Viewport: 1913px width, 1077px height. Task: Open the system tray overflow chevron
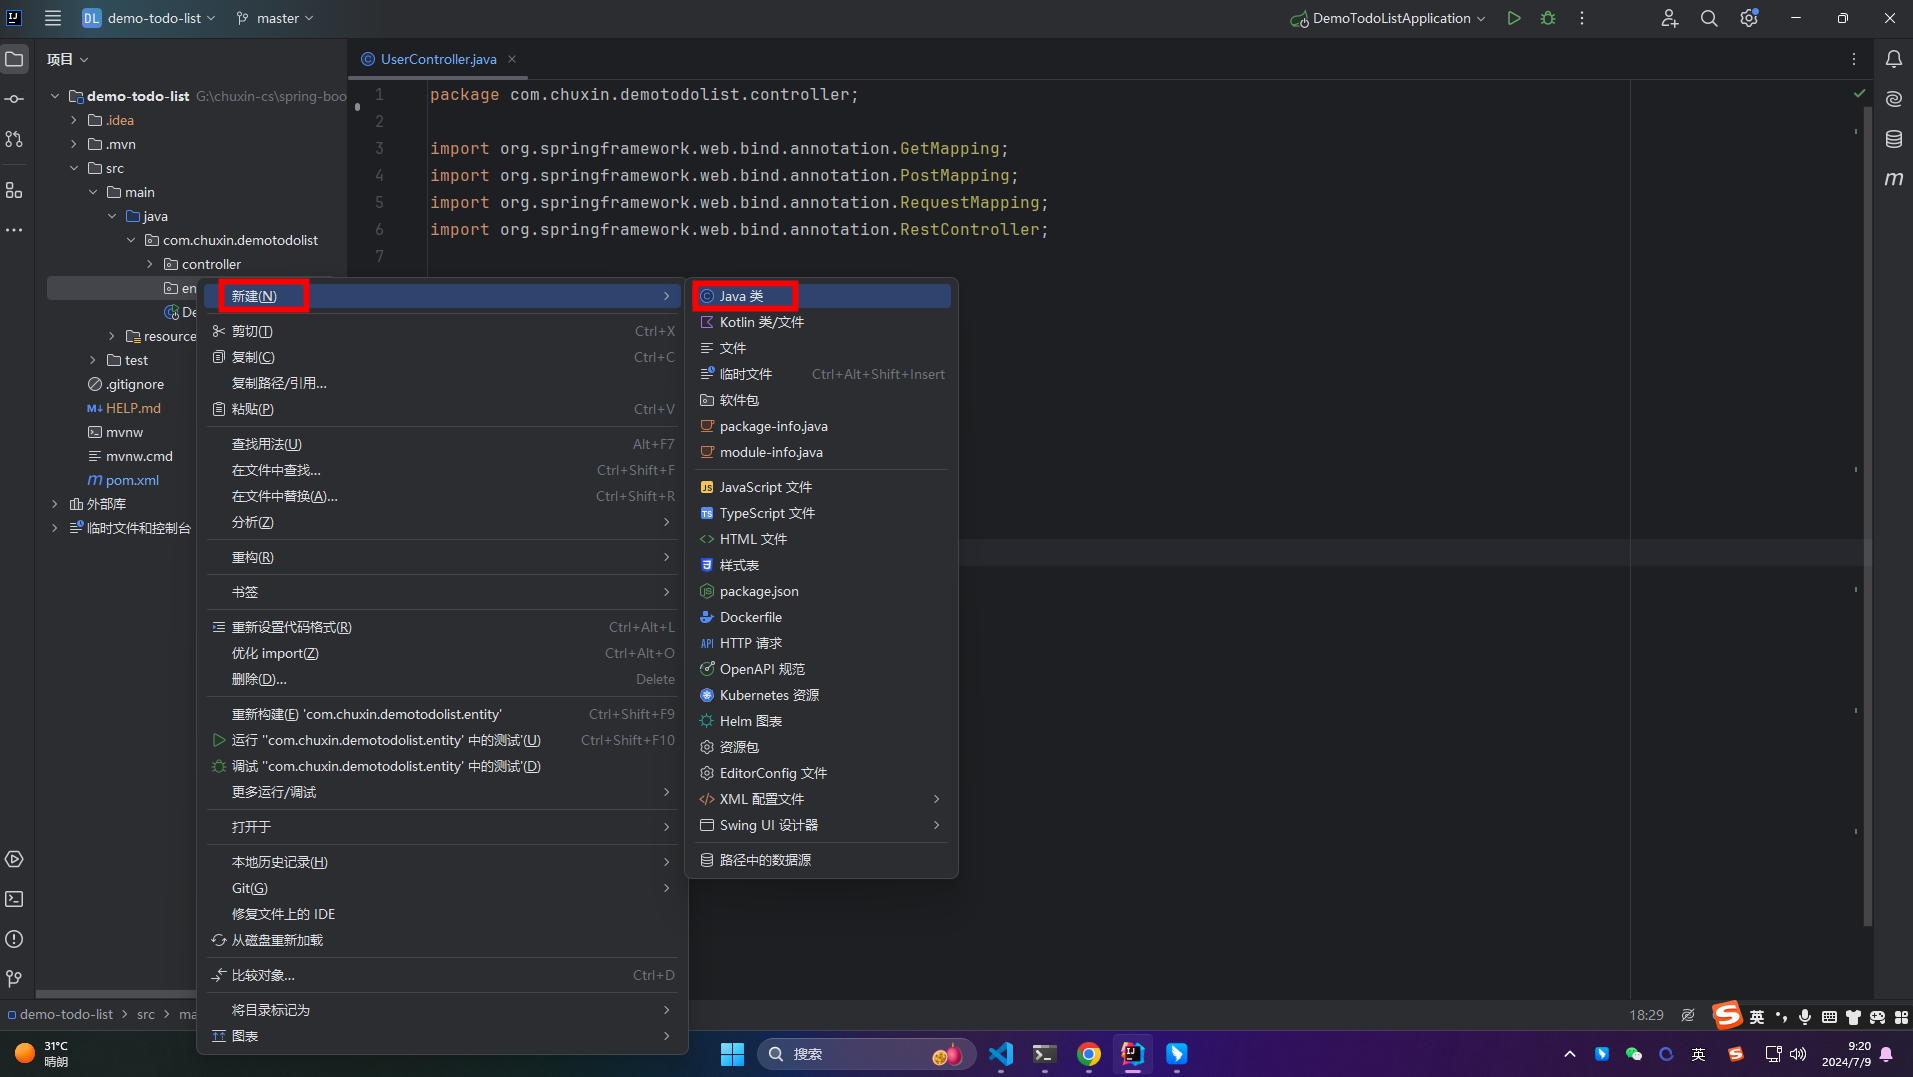click(x=1570, y=1054)
